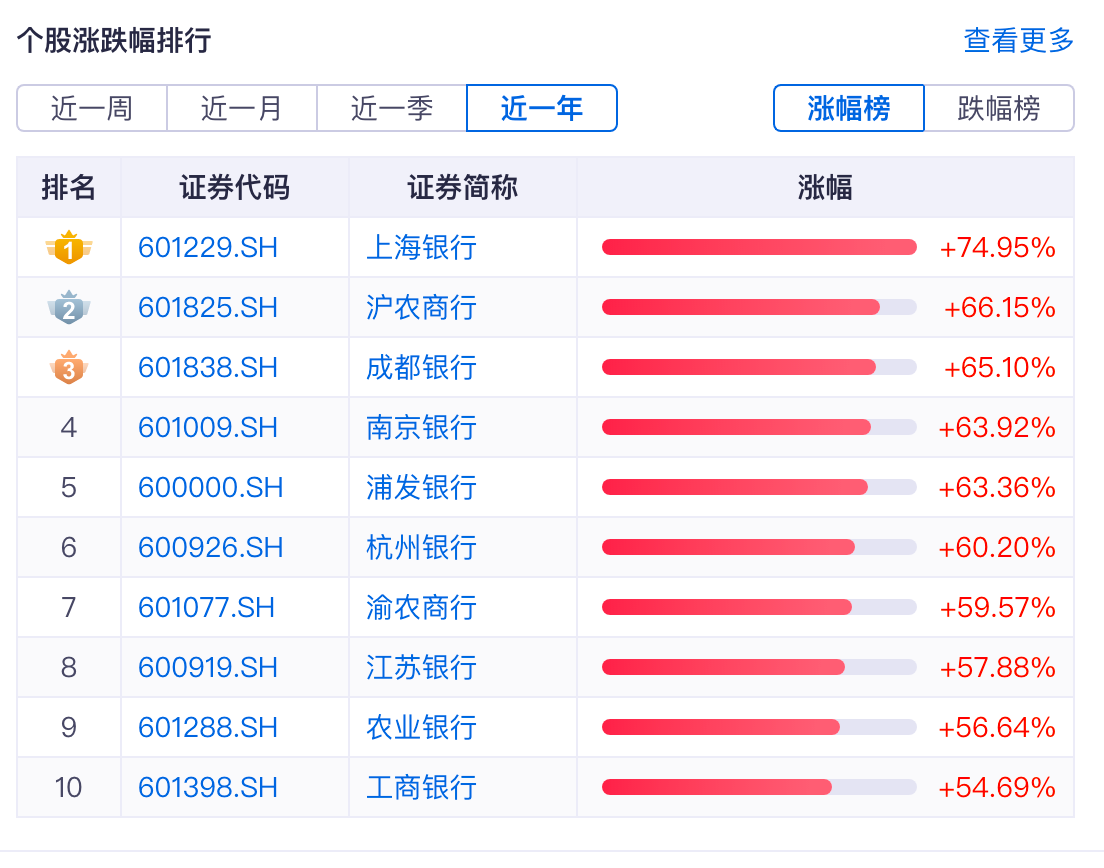This screenshot has width=1104, height=868.
Task: Click the +60.20% gain value
Action: [x=997, y=547]
